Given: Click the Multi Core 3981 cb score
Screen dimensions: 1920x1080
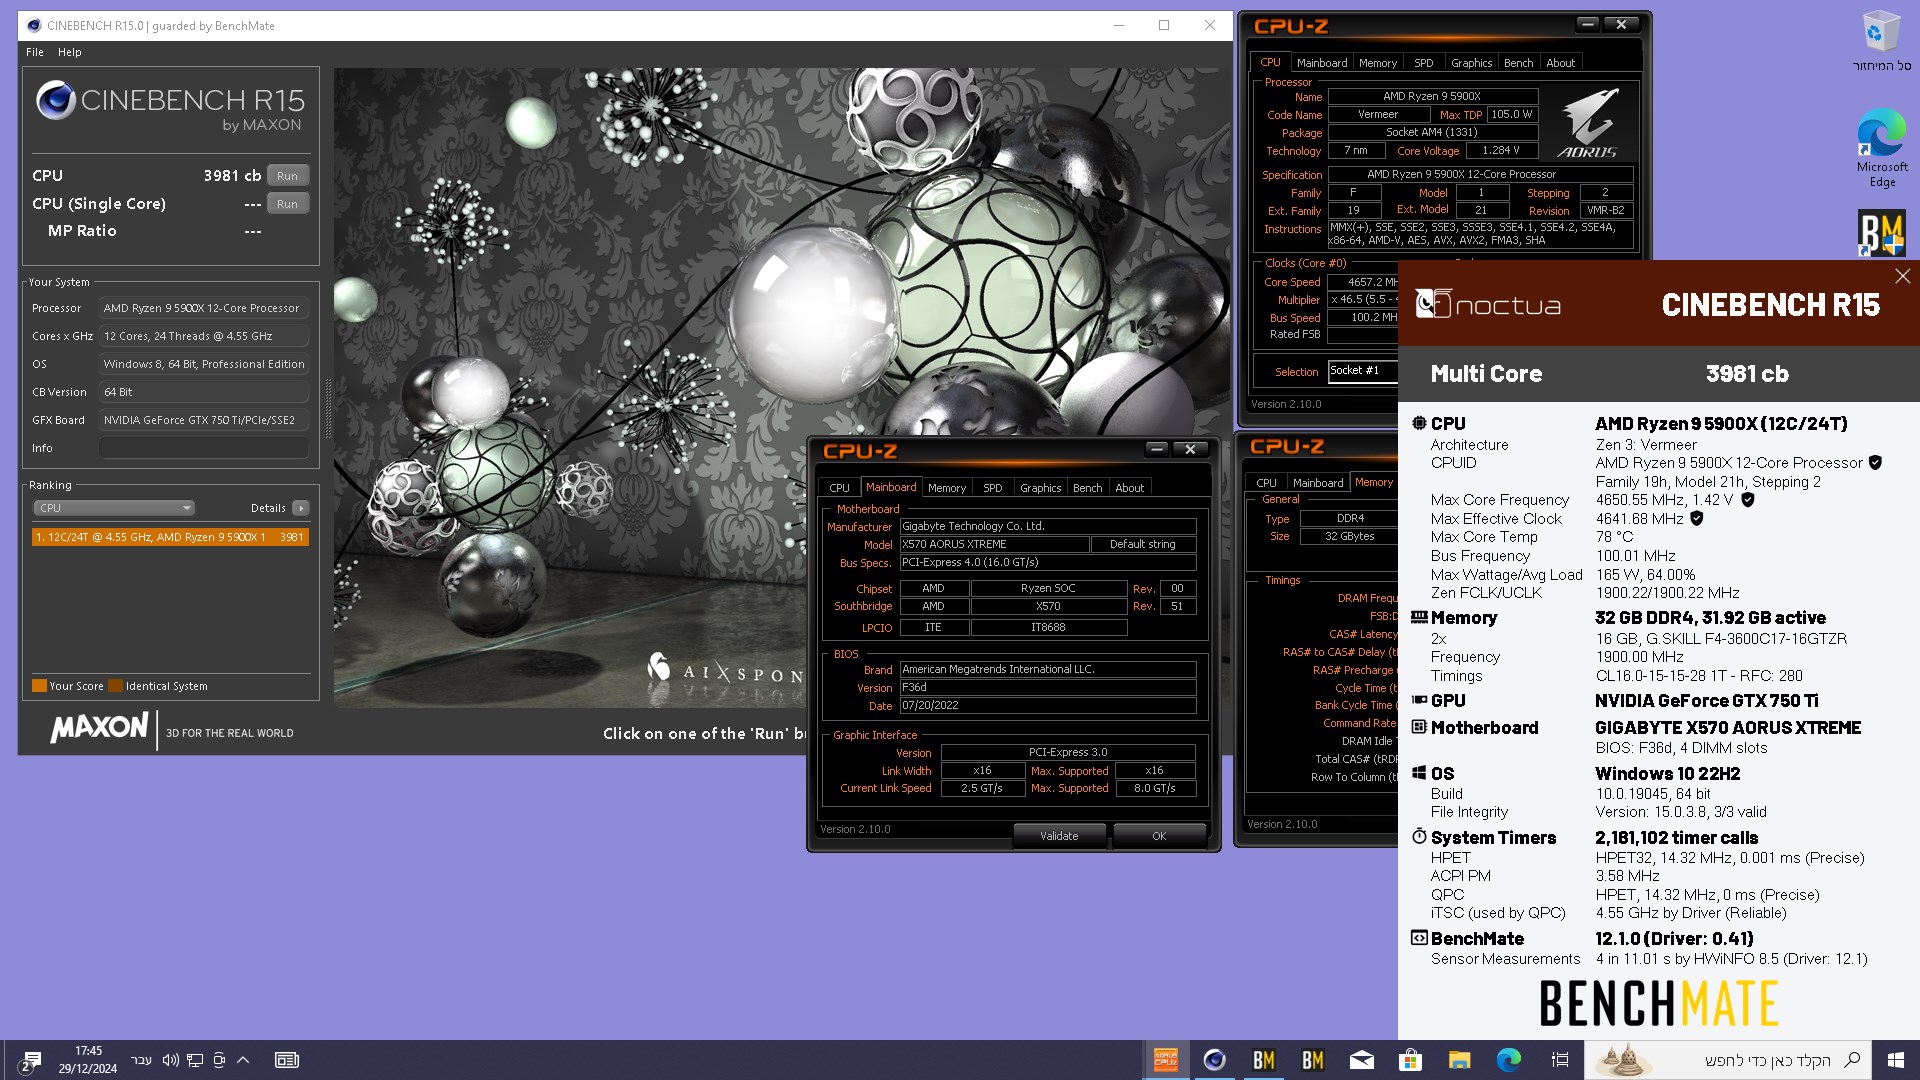Looking at the screenshot, I should click(x=1747, y=374).
